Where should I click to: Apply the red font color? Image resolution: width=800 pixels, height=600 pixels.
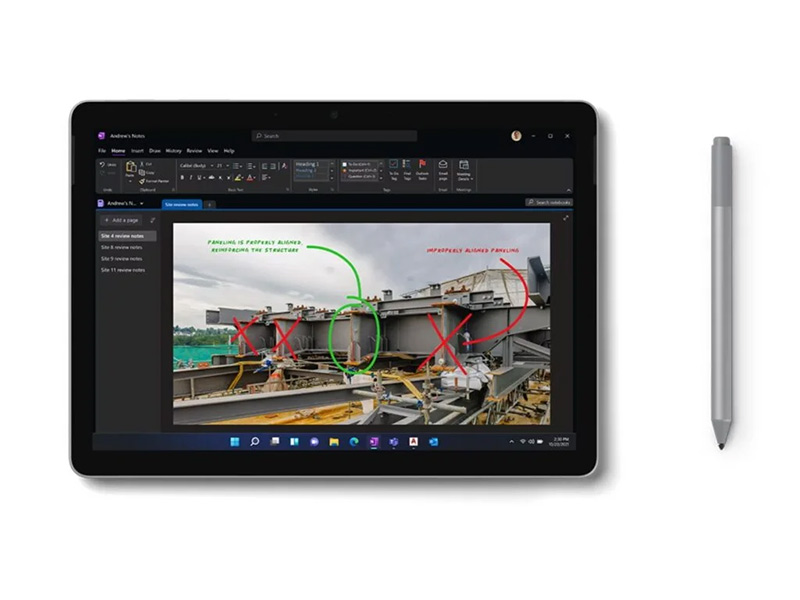pyautogui.click(x=250, y=178)
